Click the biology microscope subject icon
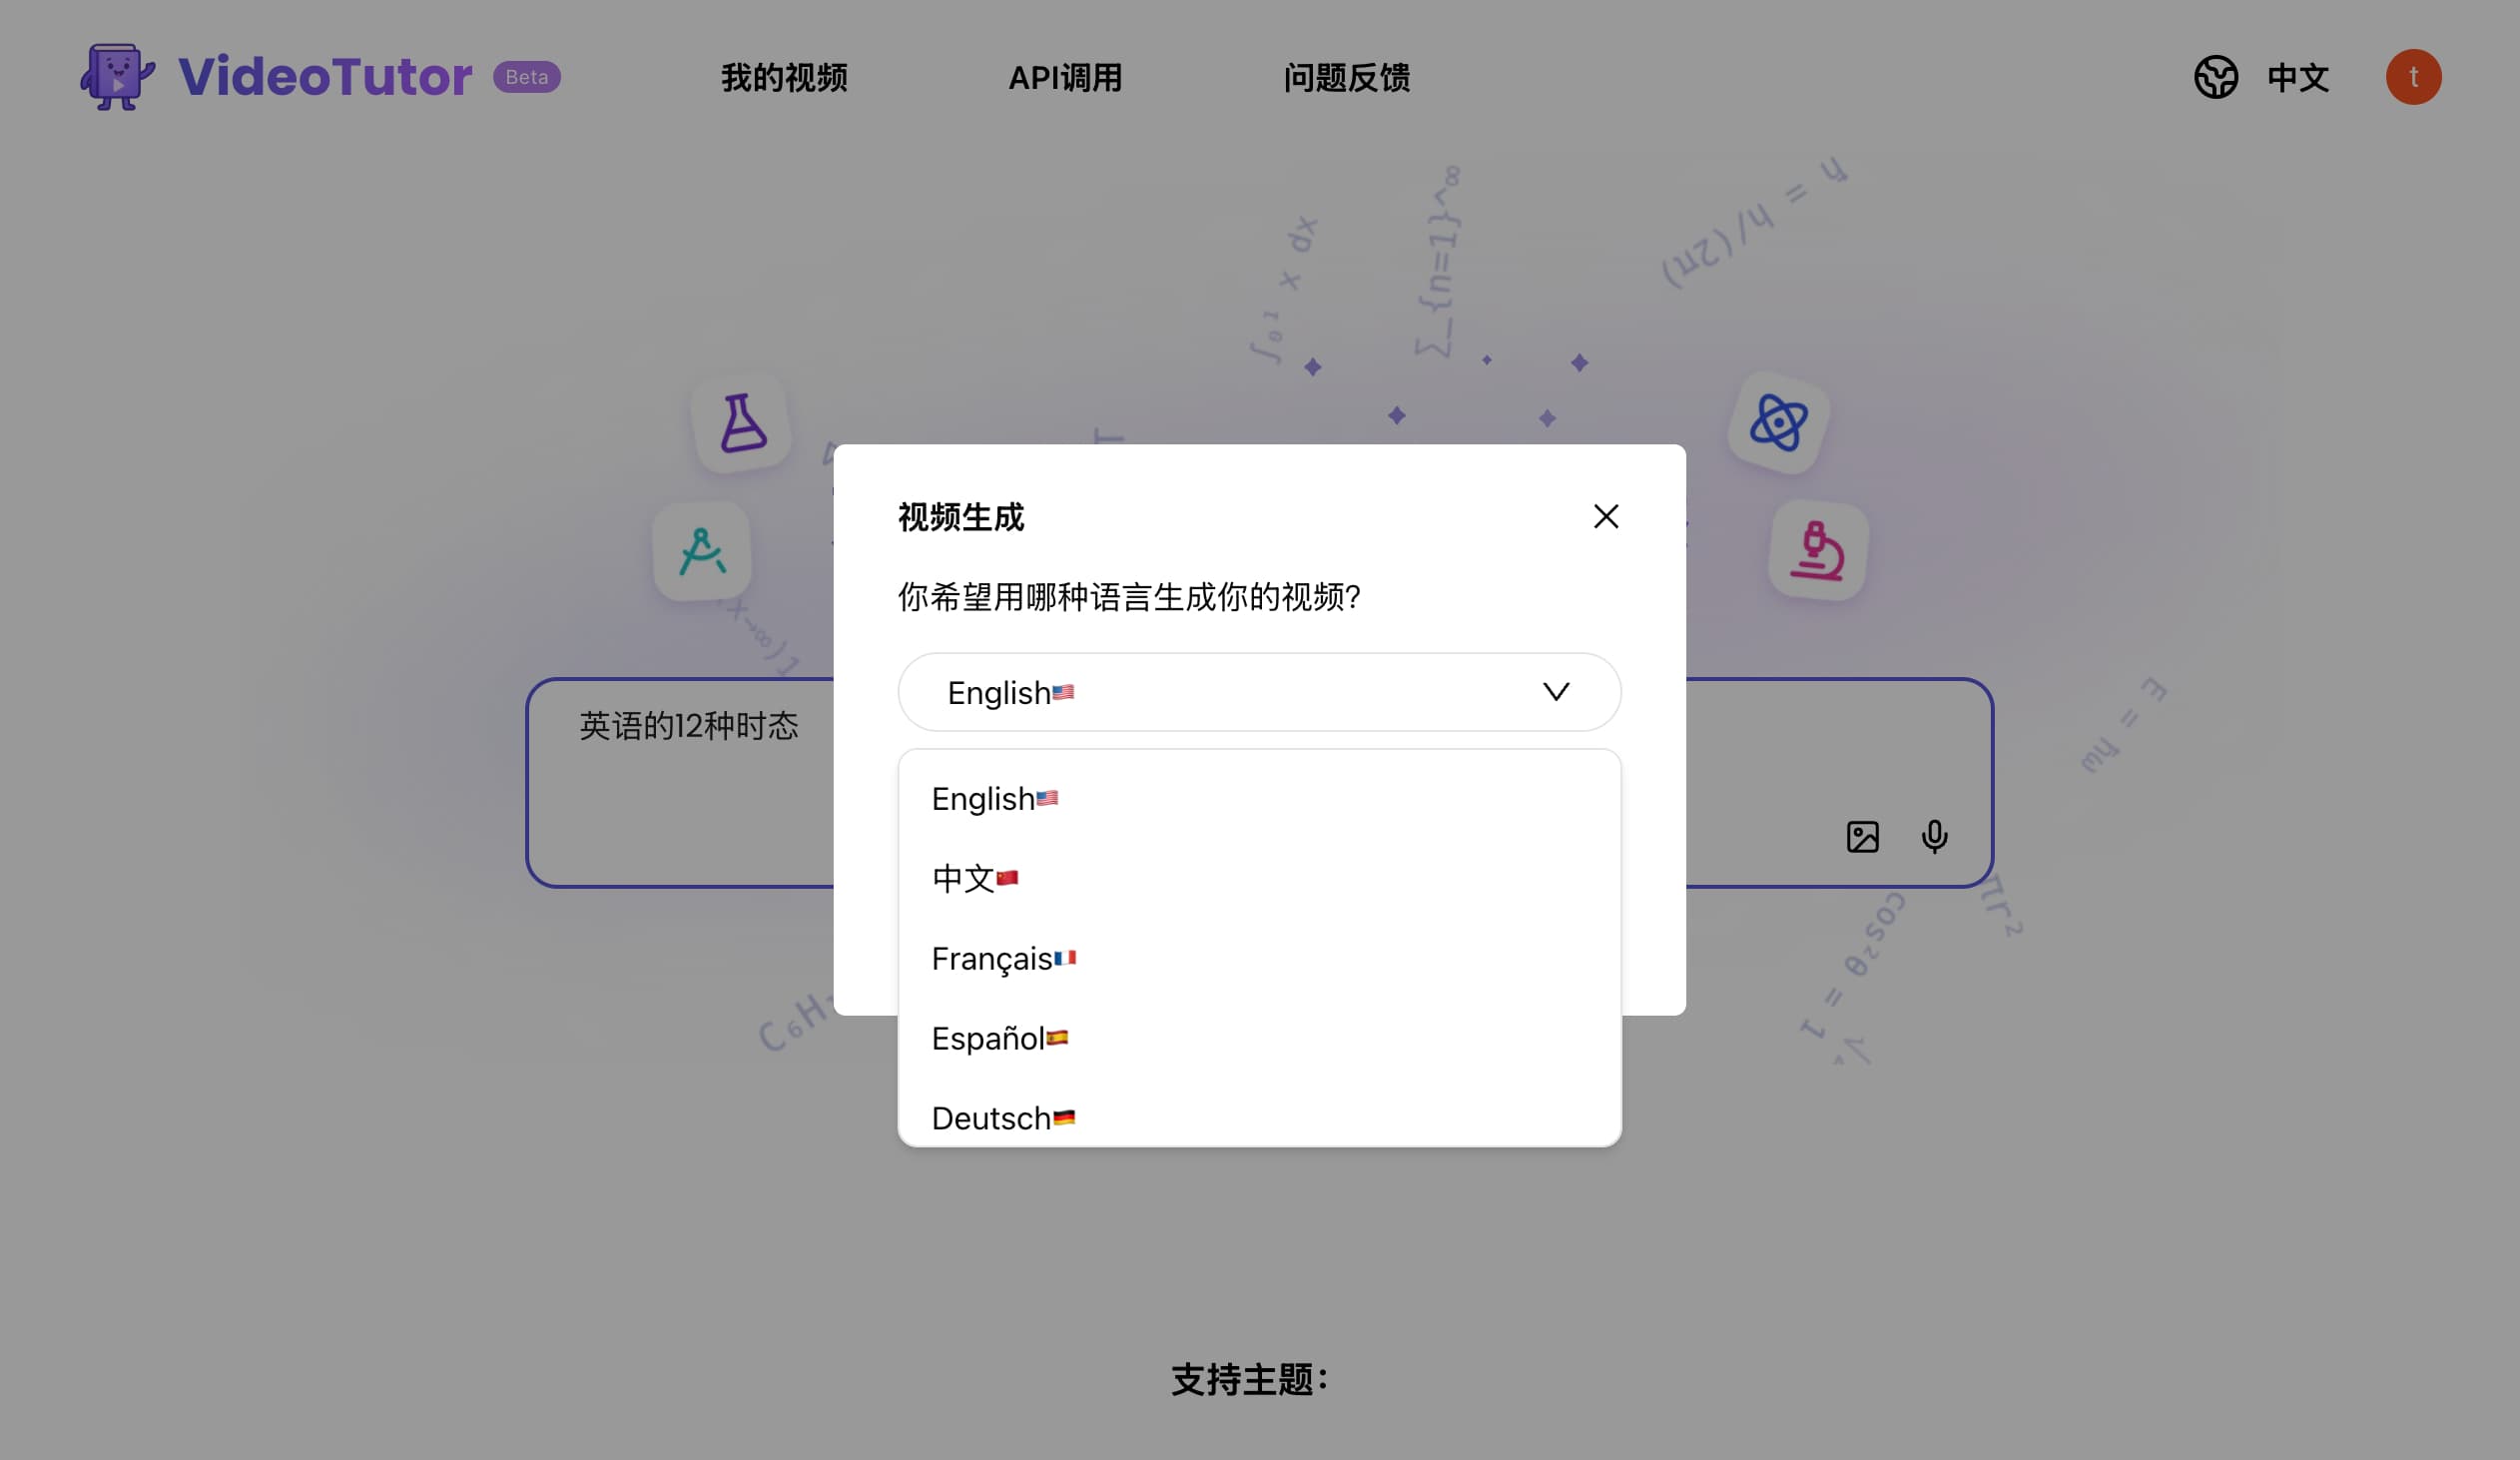2520x1460 pixels. coord(1818,550)
